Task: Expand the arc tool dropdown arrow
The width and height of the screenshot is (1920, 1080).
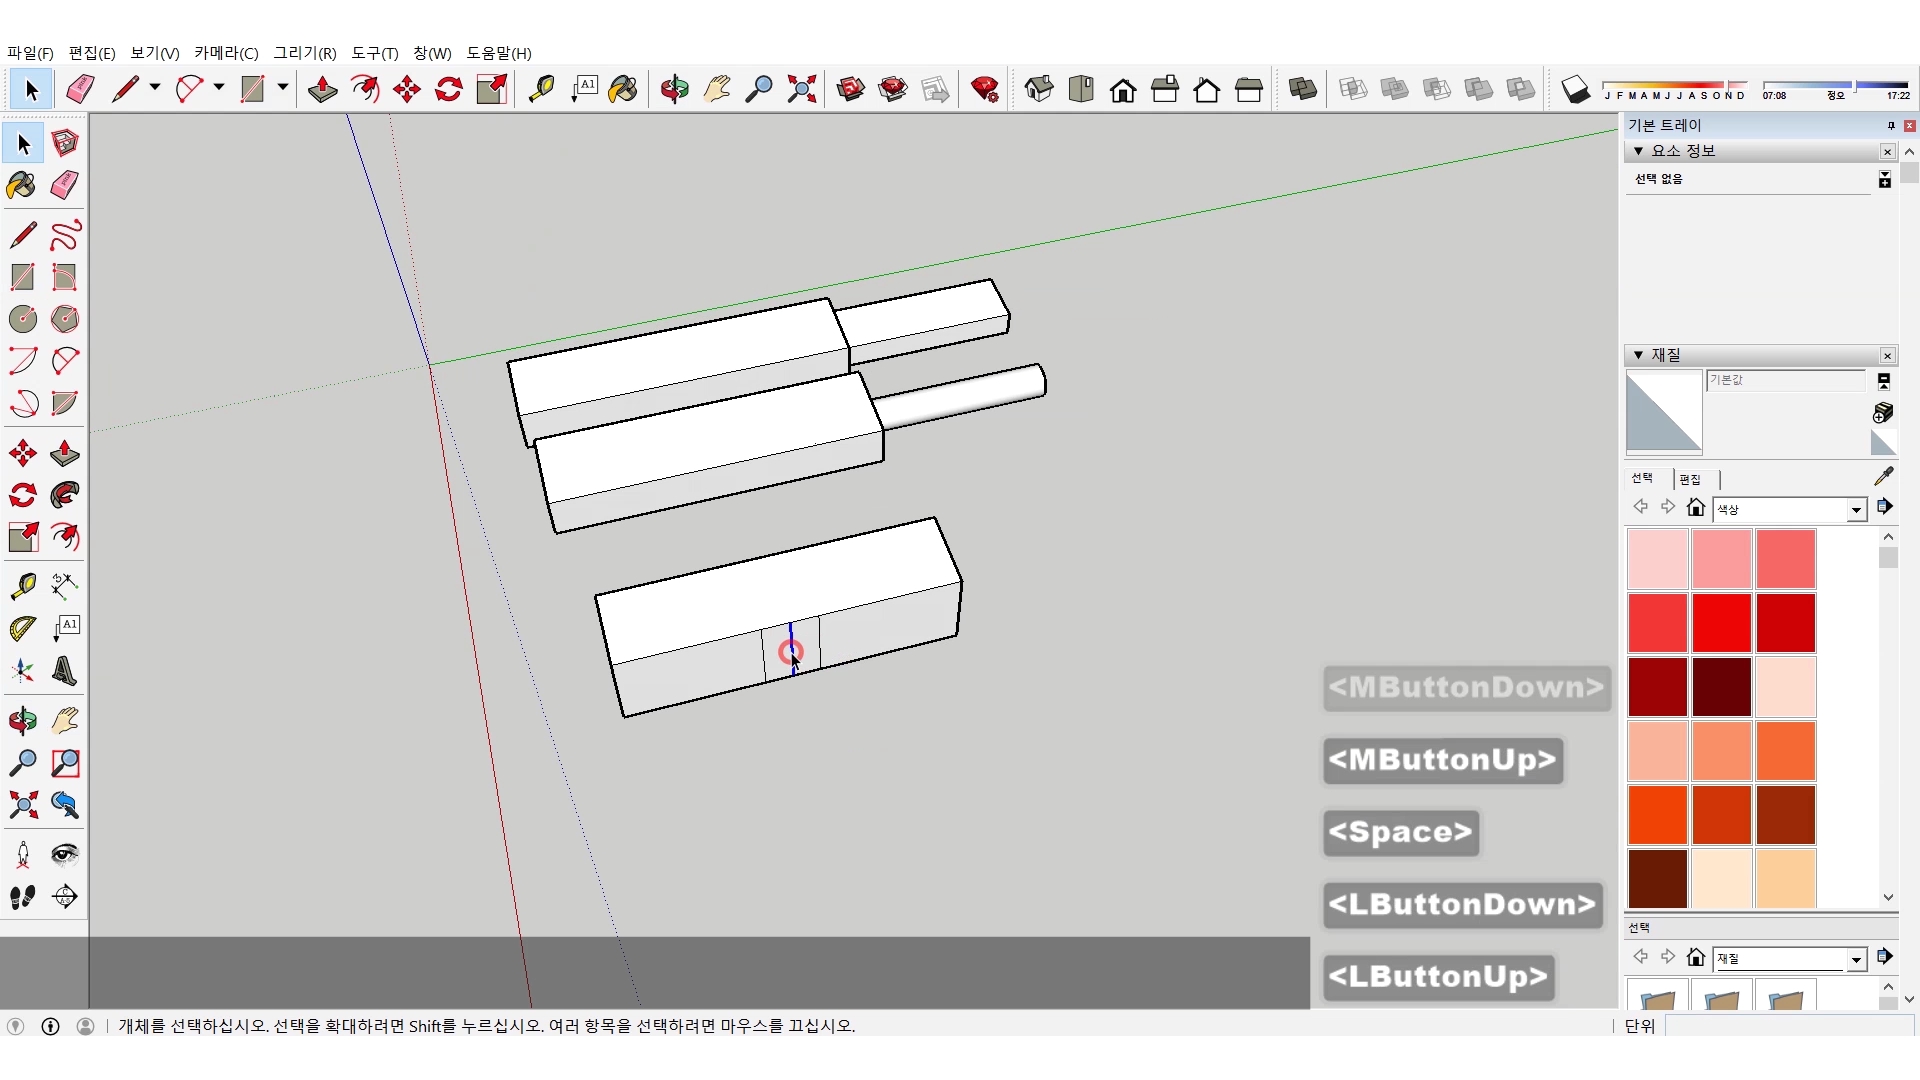Action: (x=218, y=88)
